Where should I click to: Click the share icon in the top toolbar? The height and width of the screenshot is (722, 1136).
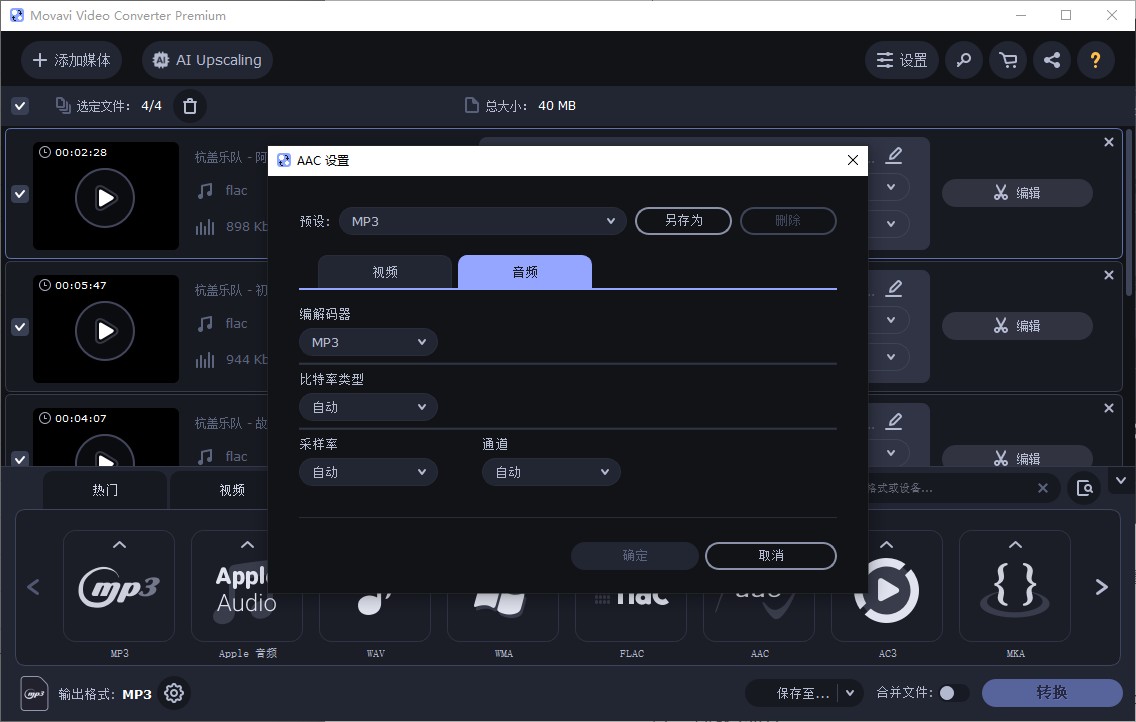(1051, 60)
